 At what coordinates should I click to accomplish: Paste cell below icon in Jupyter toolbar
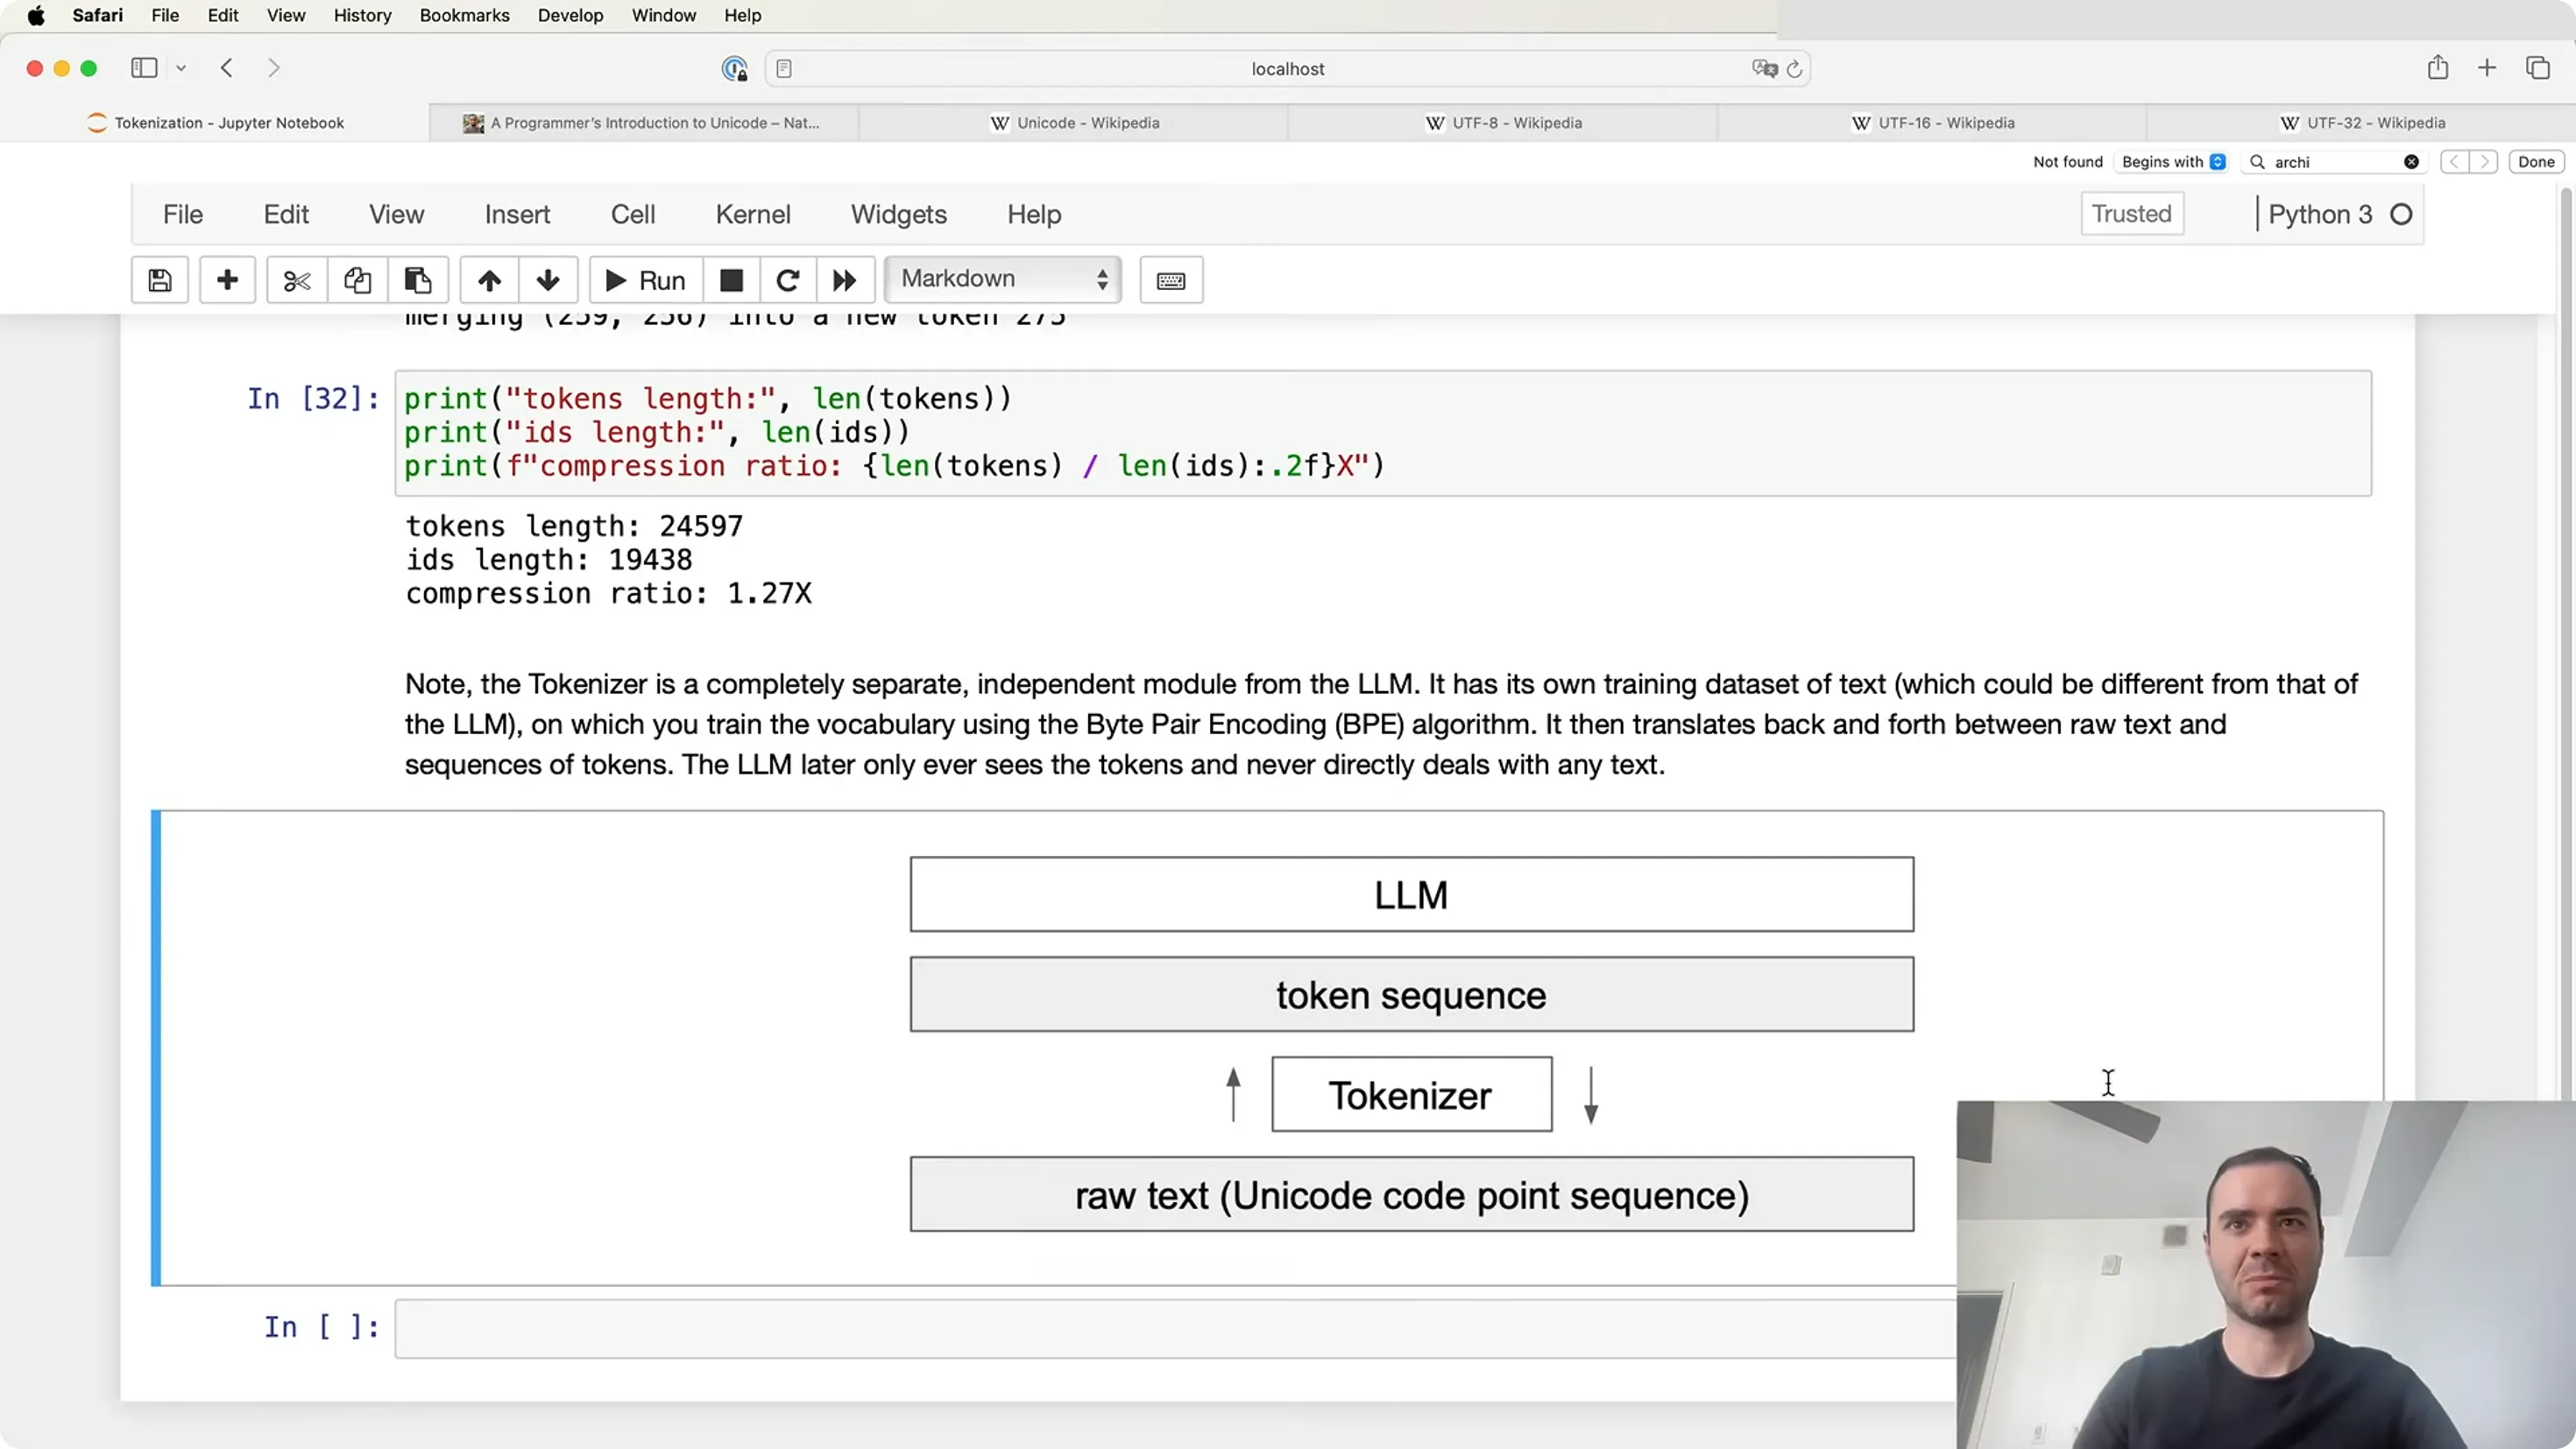(x=417, y=280)
